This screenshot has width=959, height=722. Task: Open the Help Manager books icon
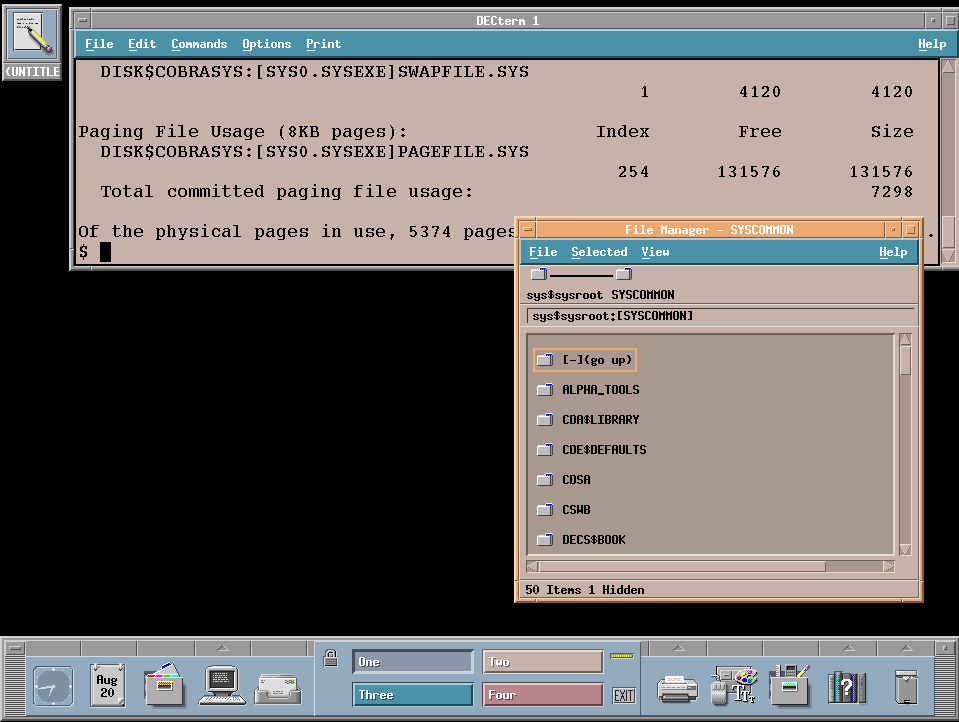(x=847, y=687)
